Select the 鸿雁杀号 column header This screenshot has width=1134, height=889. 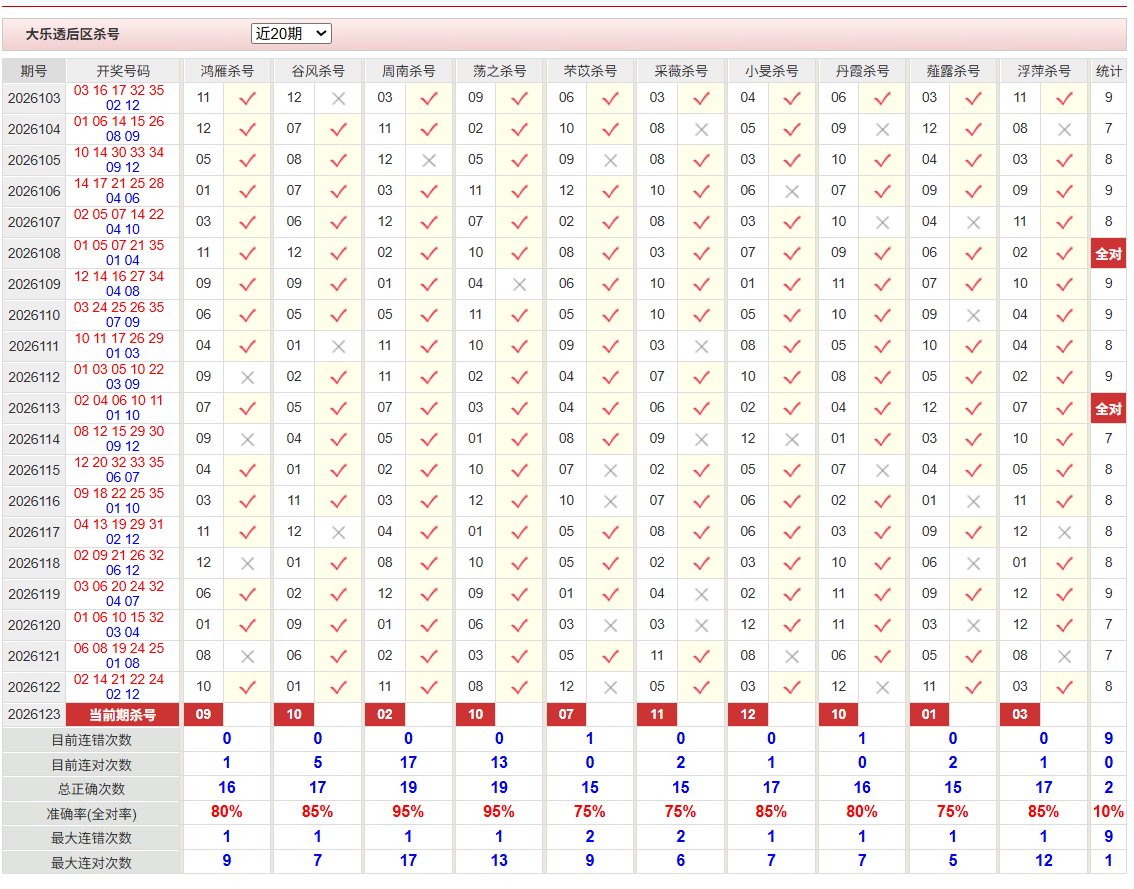[x=227, y=71]
